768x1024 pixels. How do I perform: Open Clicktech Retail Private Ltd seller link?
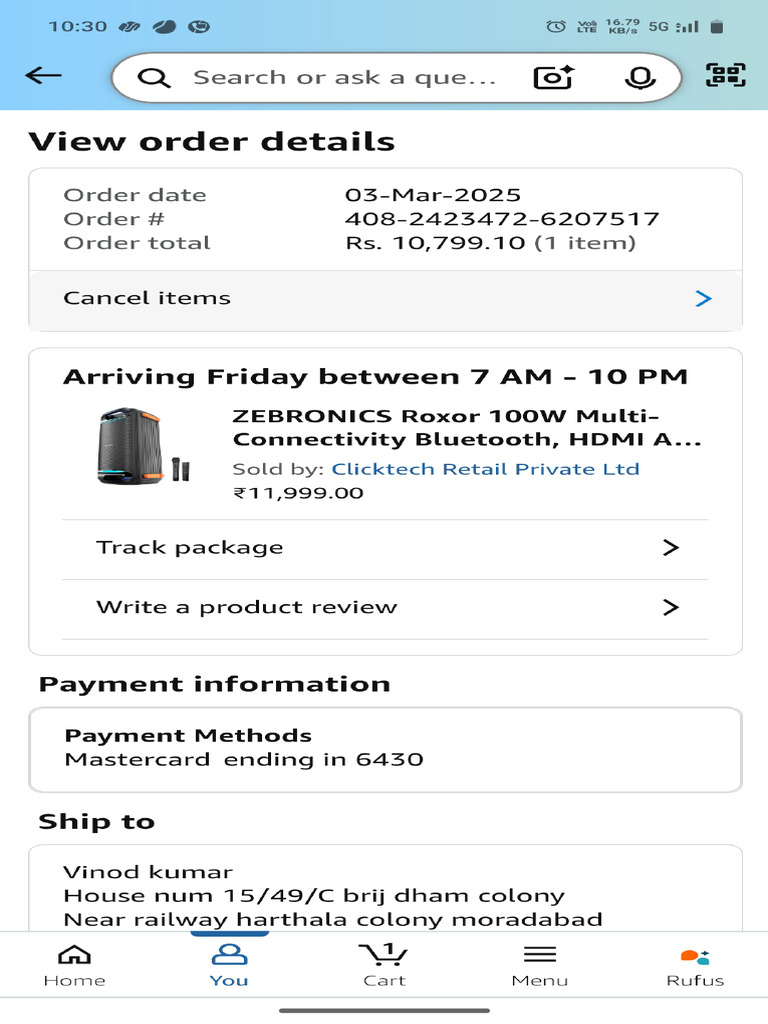485,469
